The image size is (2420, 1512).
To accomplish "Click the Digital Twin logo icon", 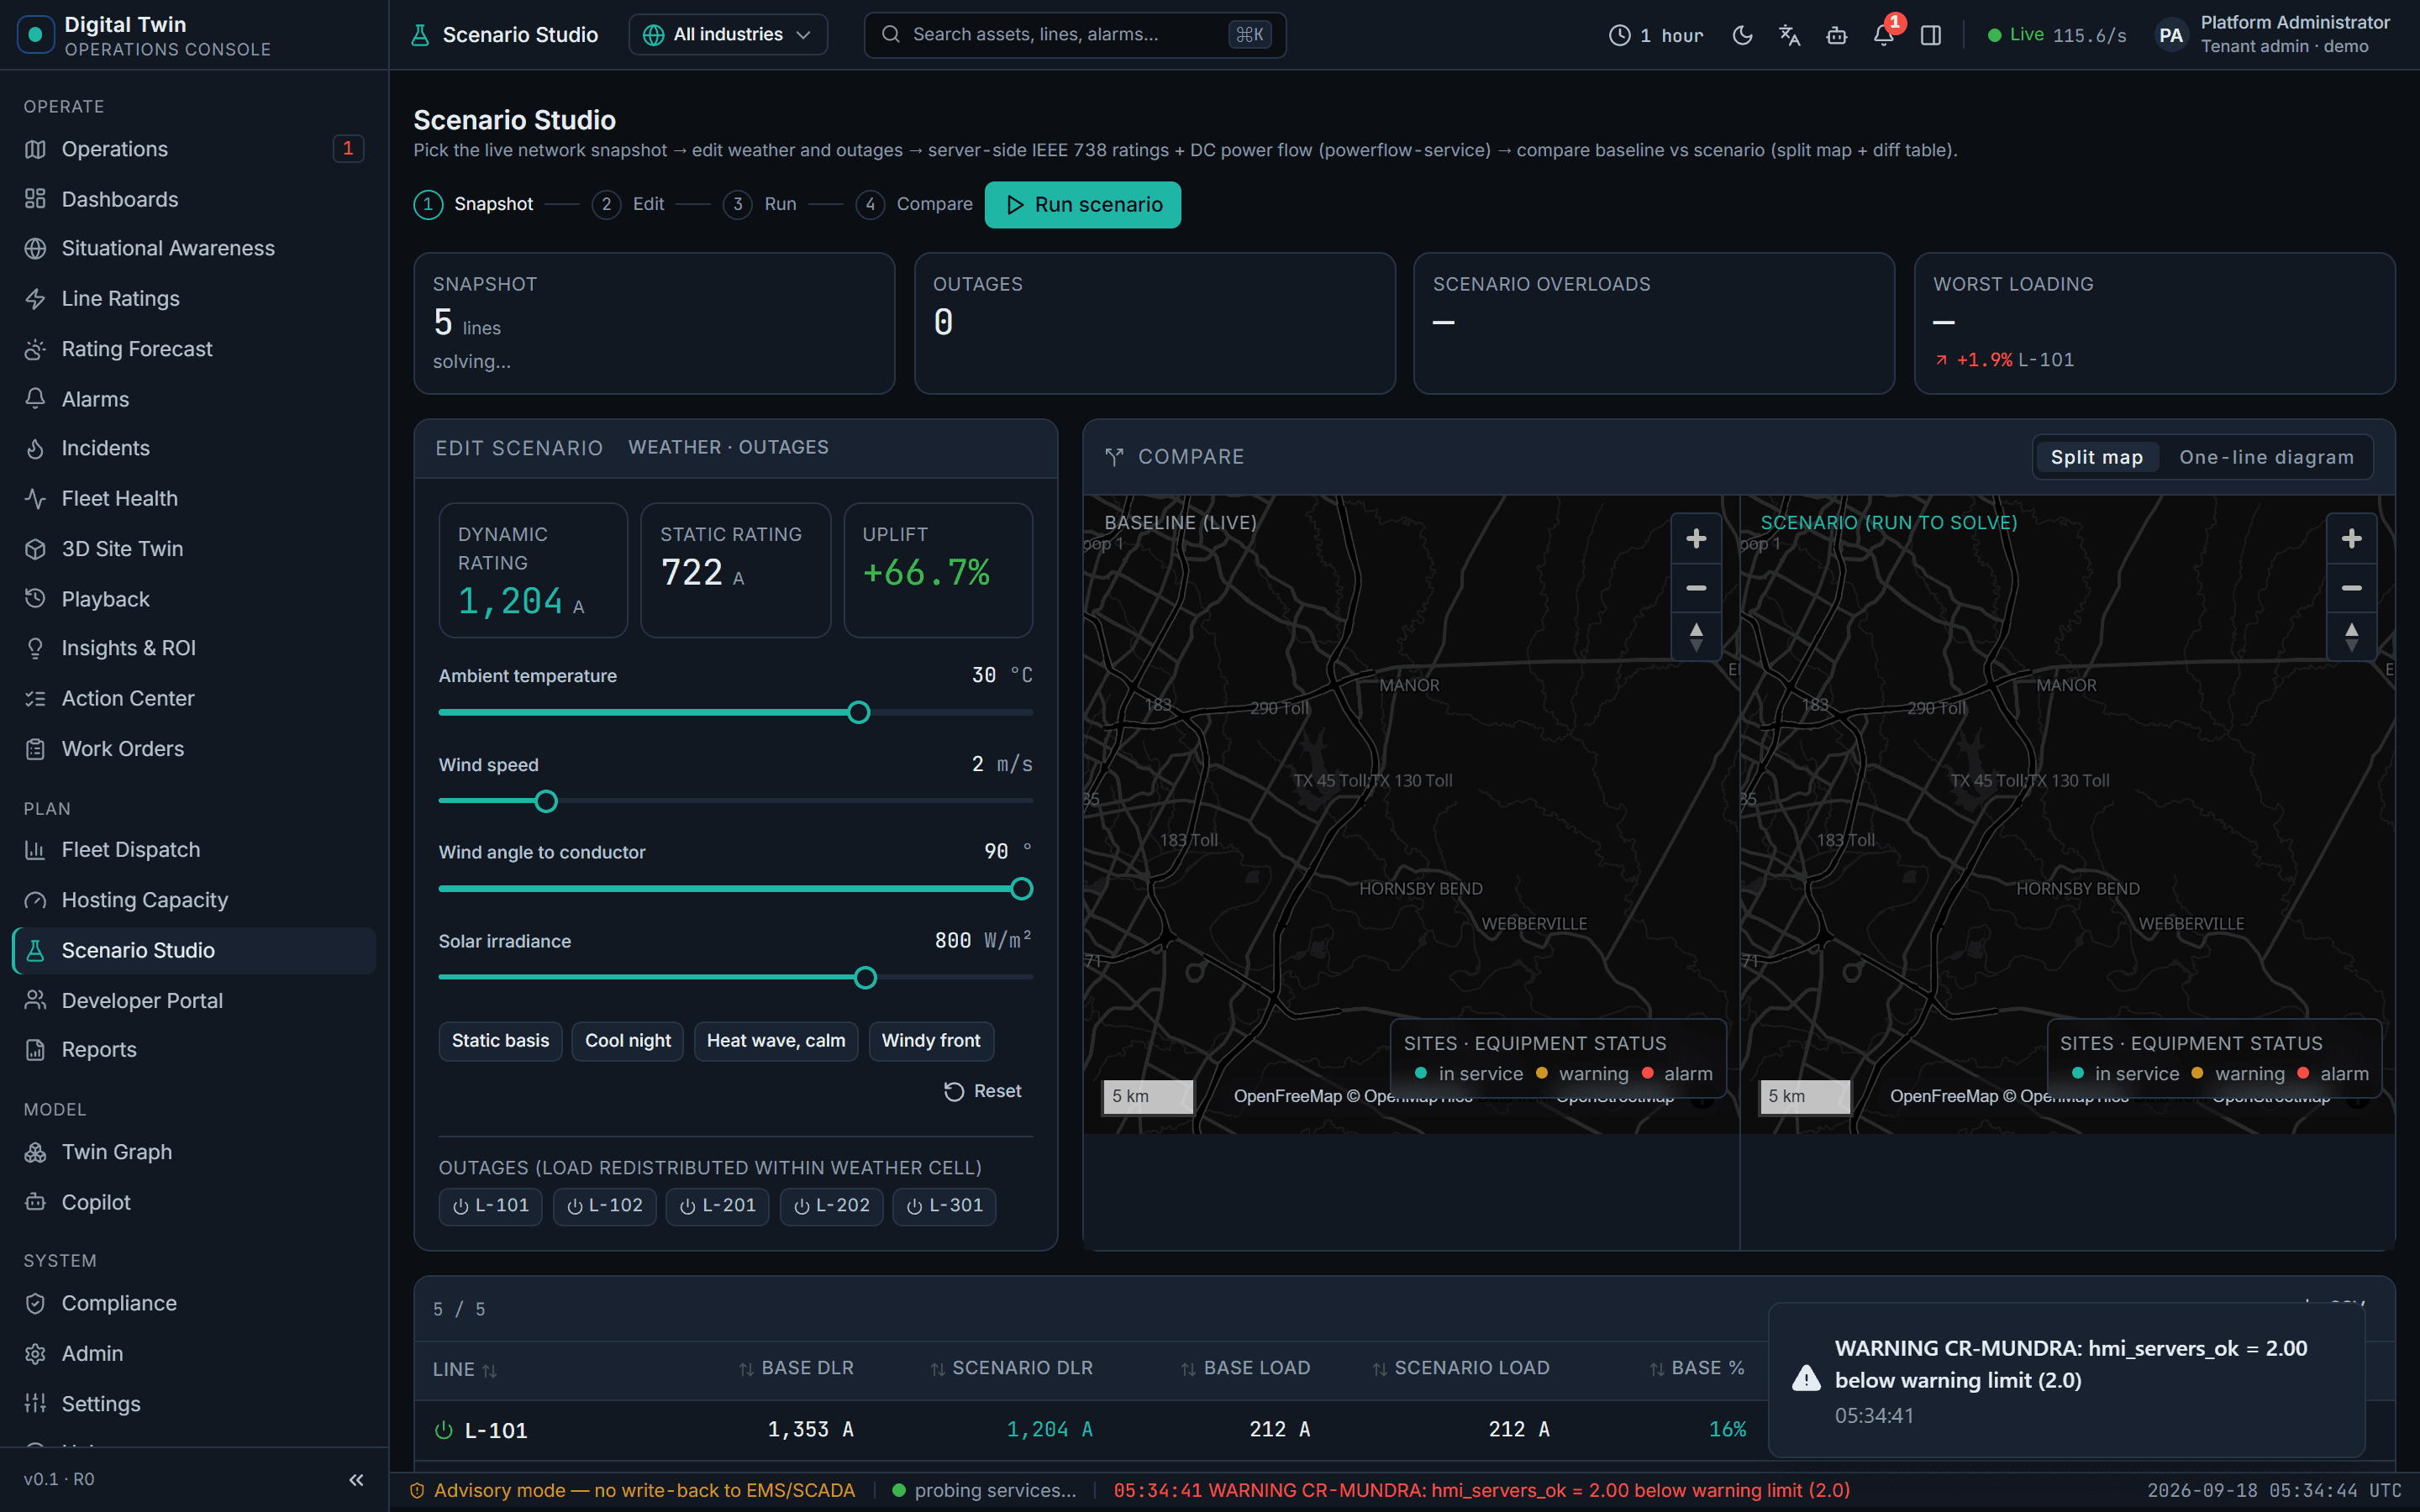I will click(36, 35).
